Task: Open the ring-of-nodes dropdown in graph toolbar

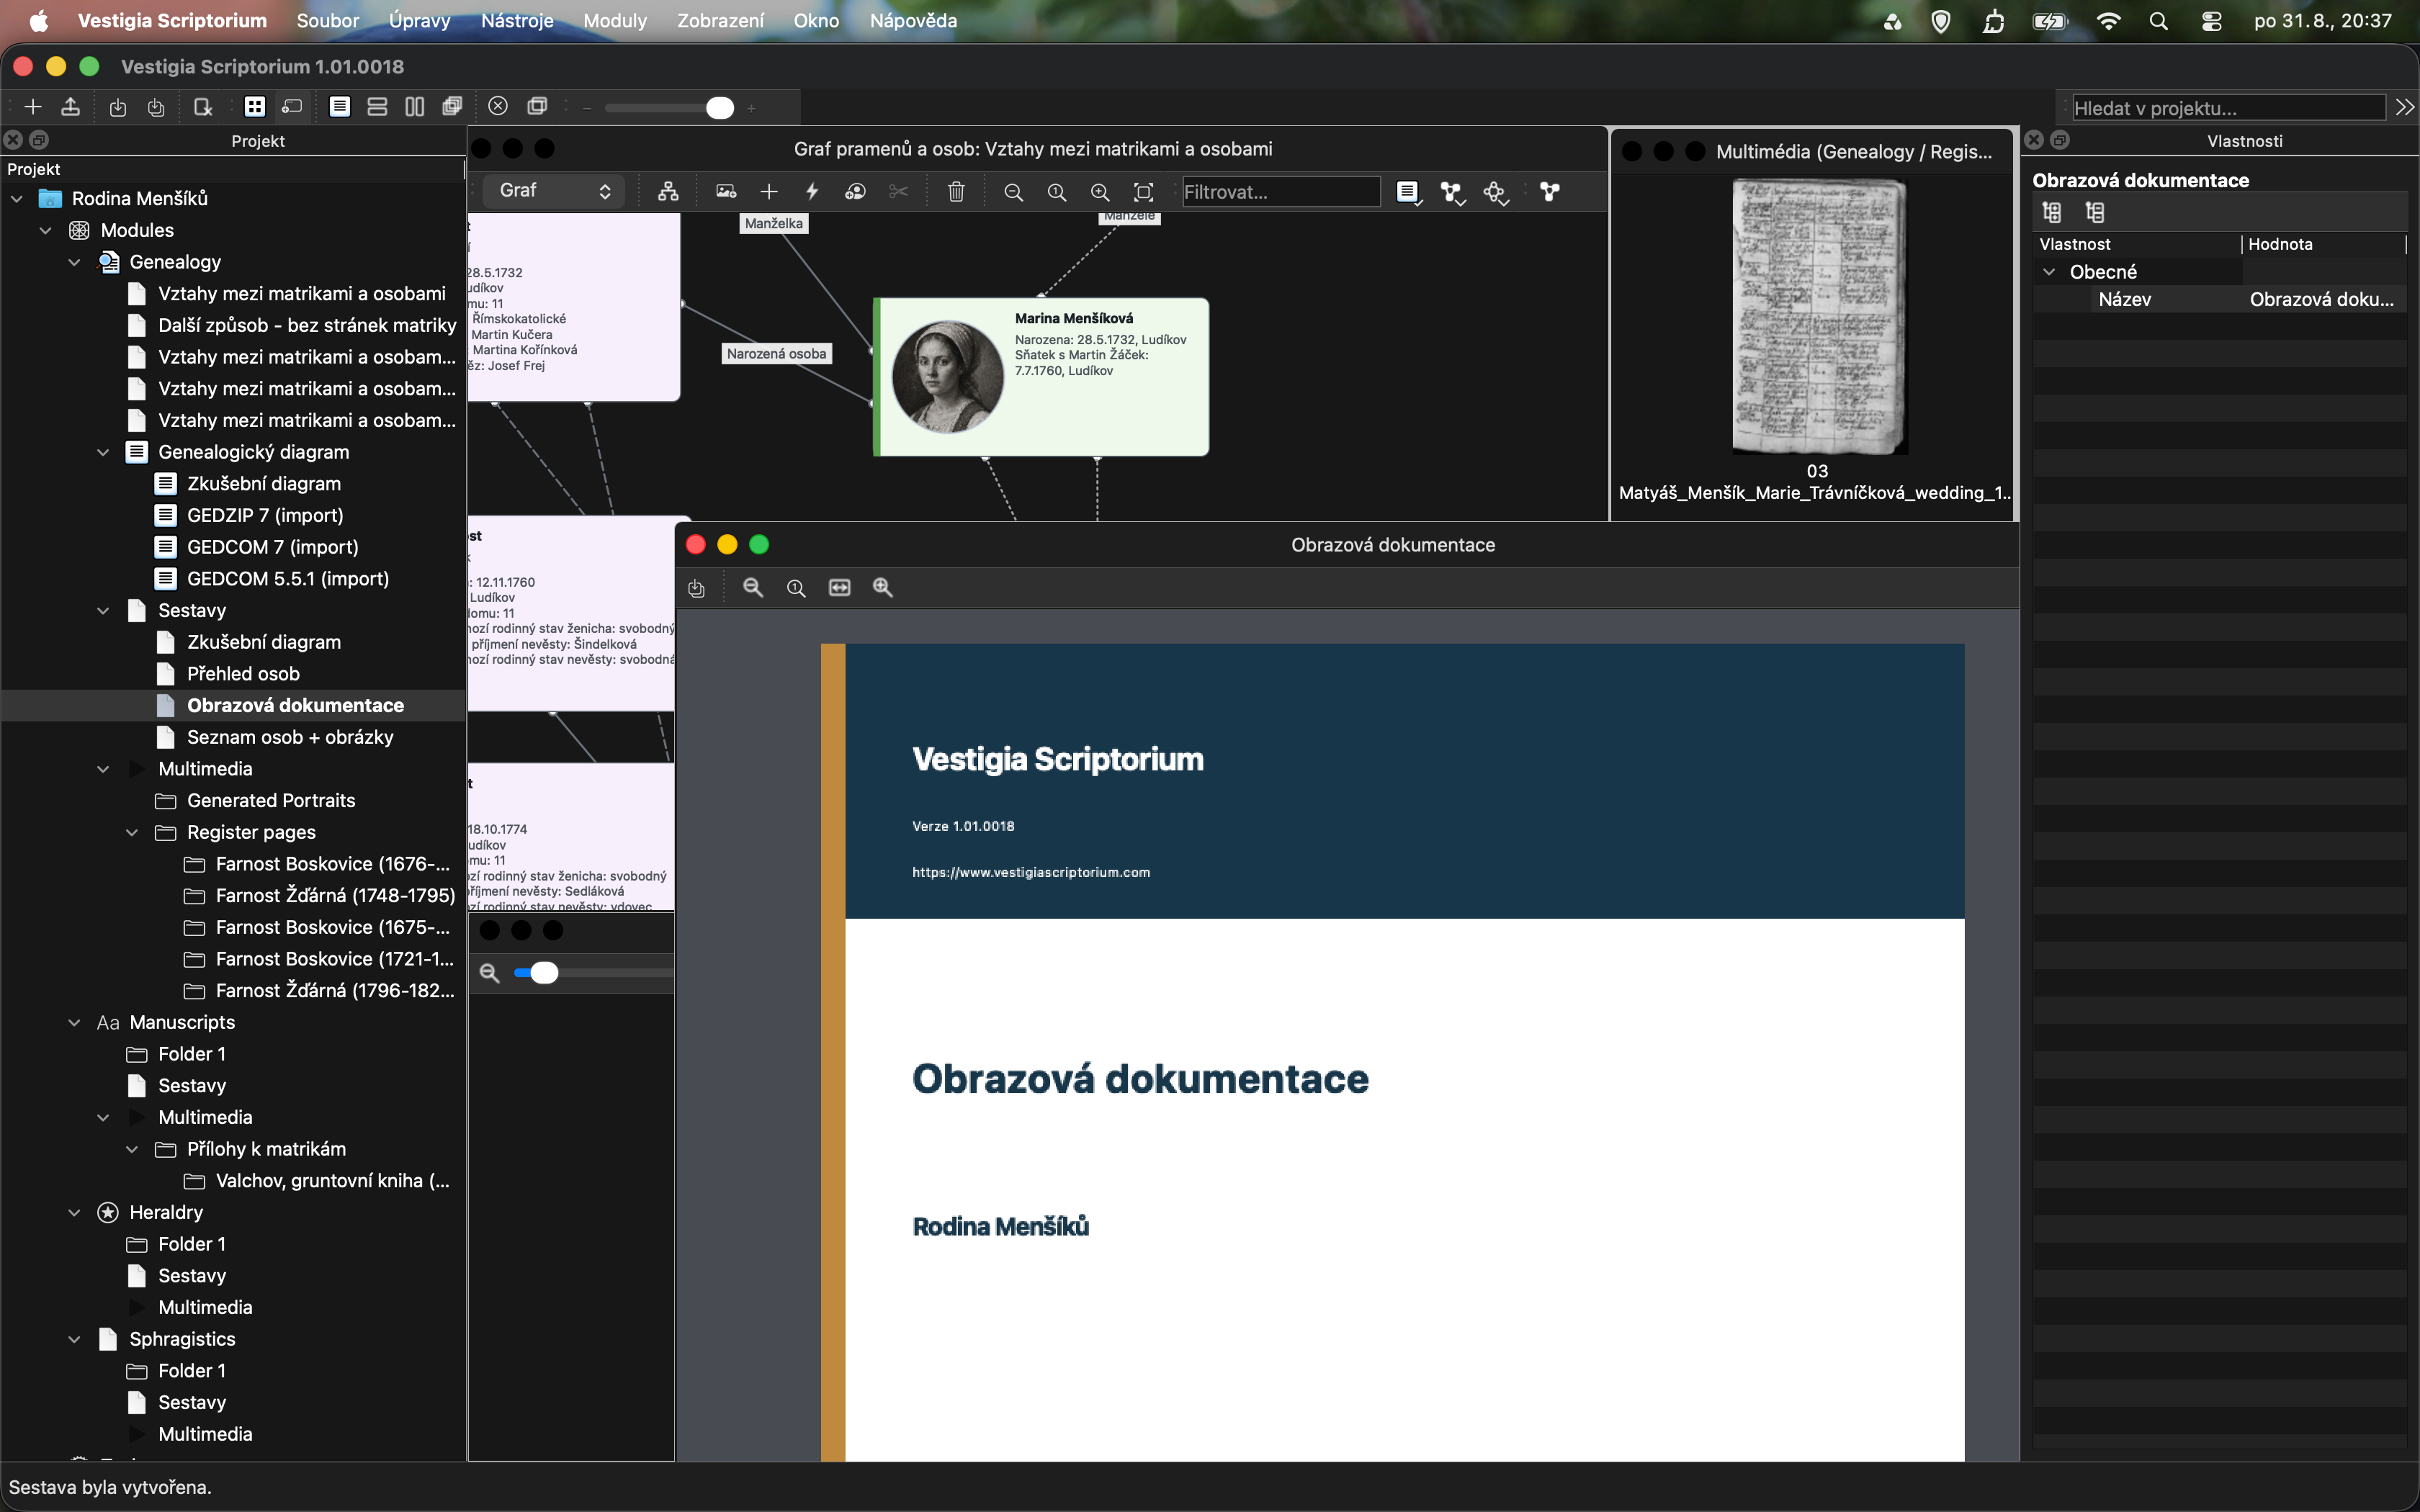Action: pyautogui.click(x=1496, y=192)
